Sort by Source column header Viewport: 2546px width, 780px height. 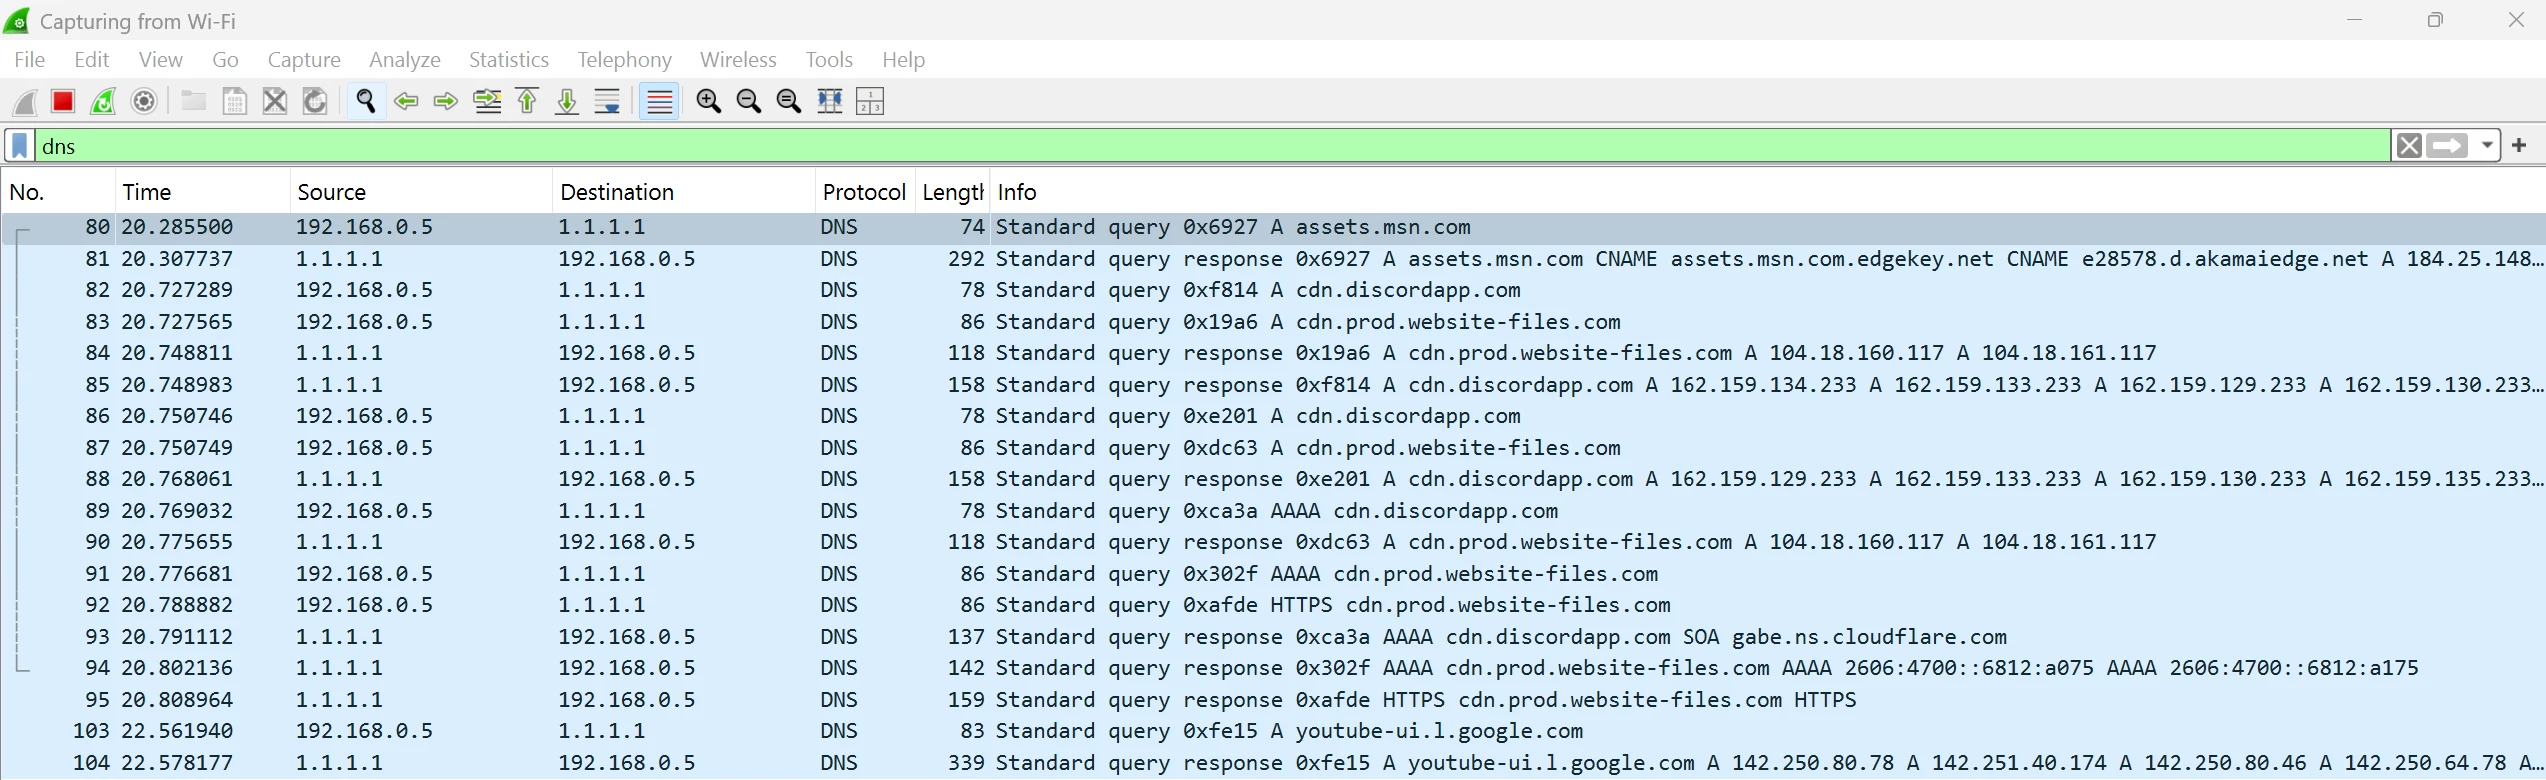[x=422, y=192]
